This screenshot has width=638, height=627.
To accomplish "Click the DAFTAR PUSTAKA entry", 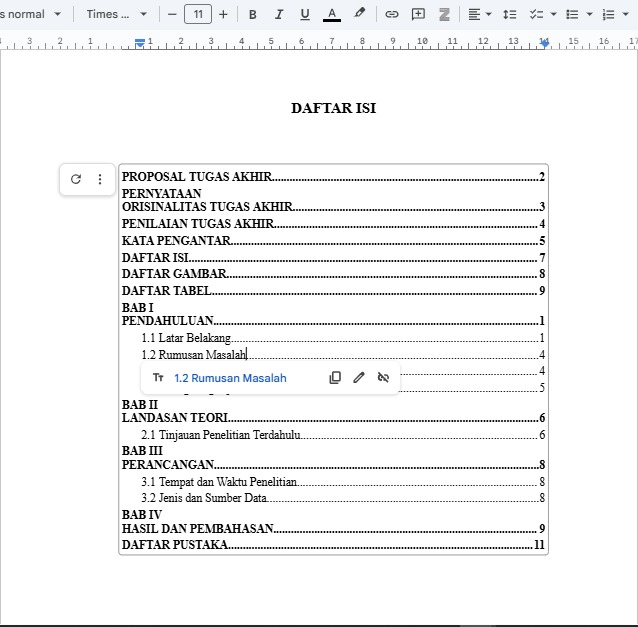I will pyautogui.click(x=333, y=545).
